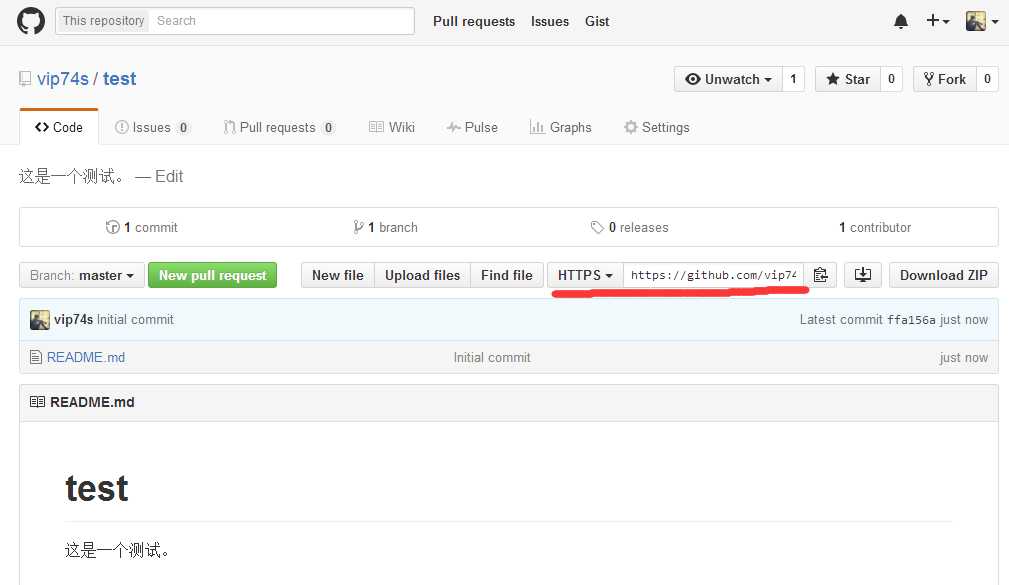Open vip74s author link in commit row

[73, 319]
